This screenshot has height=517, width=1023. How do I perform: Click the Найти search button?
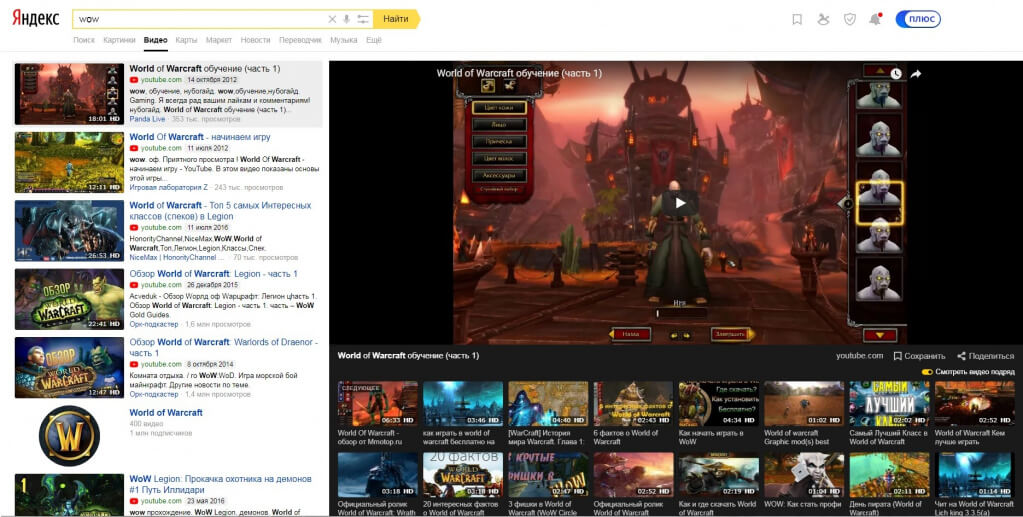click(396, 19)
